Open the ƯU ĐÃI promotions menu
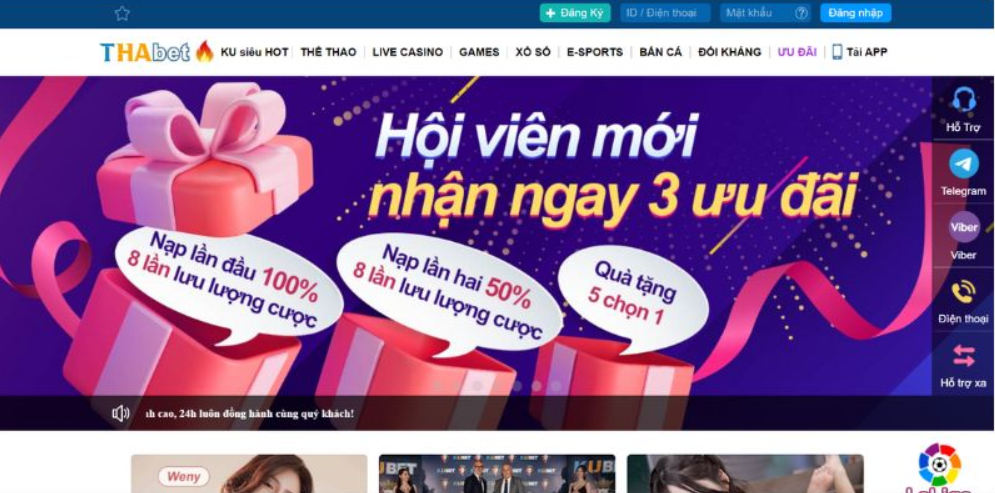The image size is (995, 493). pyautogui.click(x=797, y=52)
